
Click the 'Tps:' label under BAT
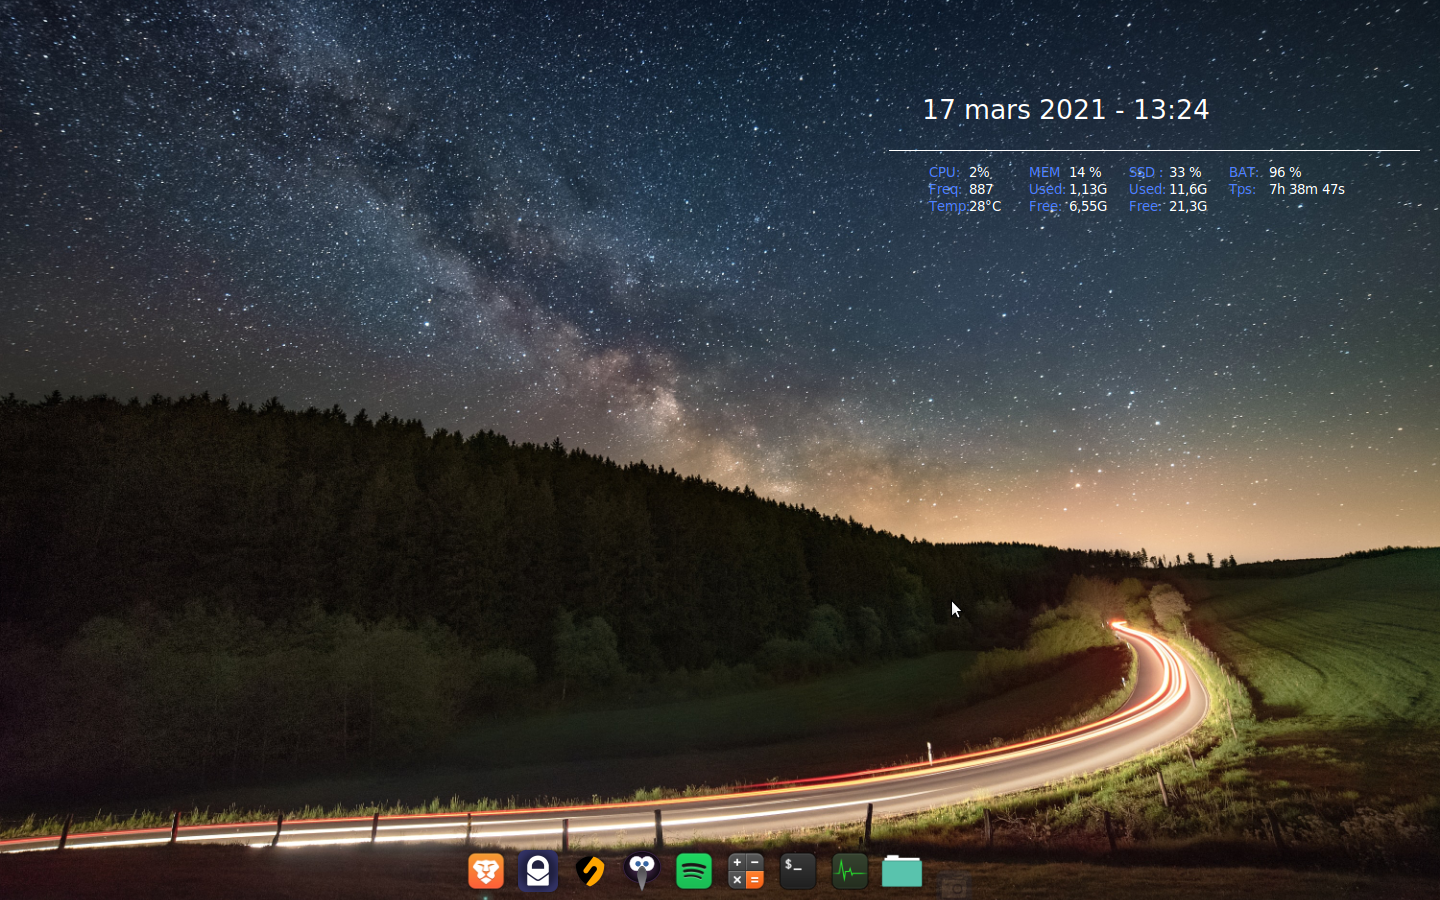point(1242,189)
